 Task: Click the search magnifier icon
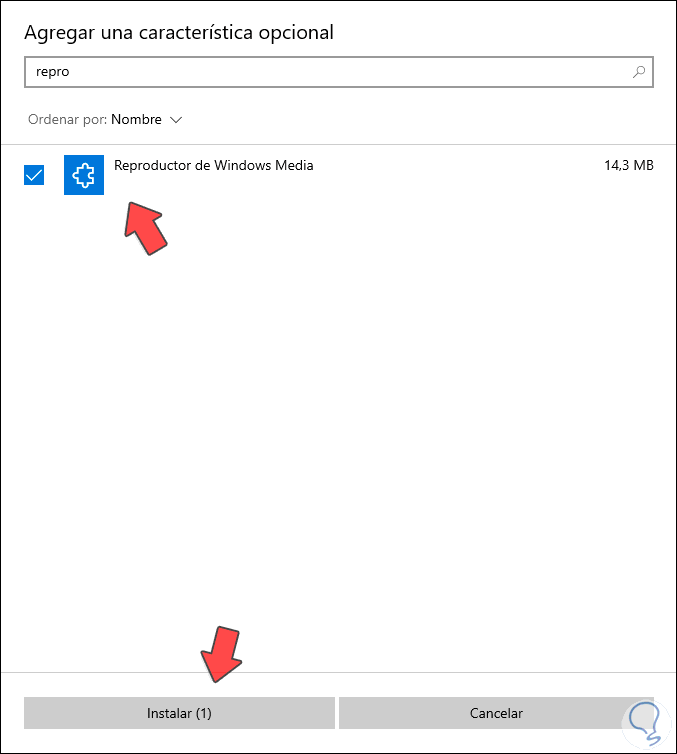point(639,72)
